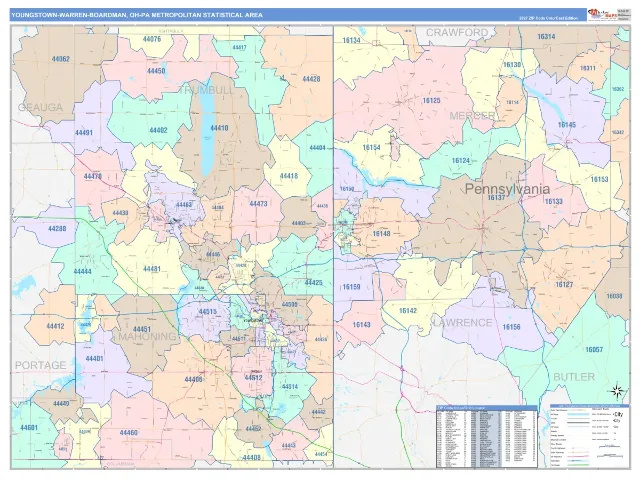The image size is (640, 480).
Task: Click ZIP code 44404 label
Action: pos(317,148)
